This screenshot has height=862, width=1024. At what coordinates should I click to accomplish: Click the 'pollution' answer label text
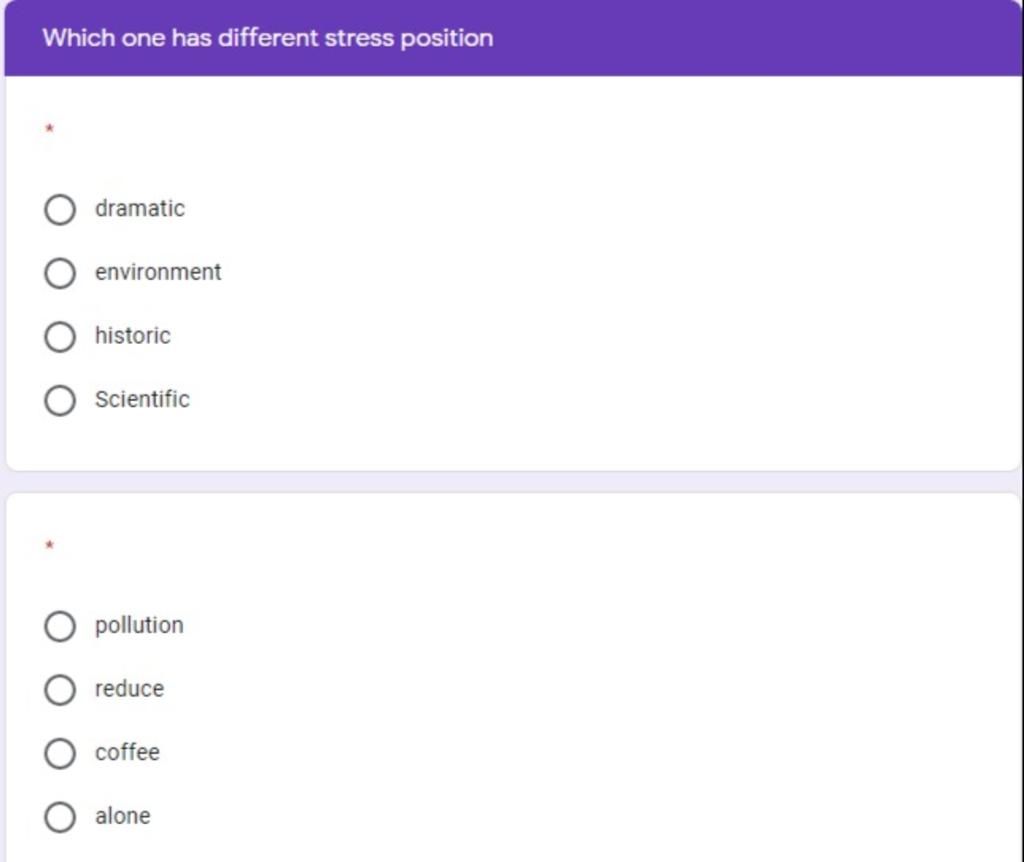pos(139,626)
